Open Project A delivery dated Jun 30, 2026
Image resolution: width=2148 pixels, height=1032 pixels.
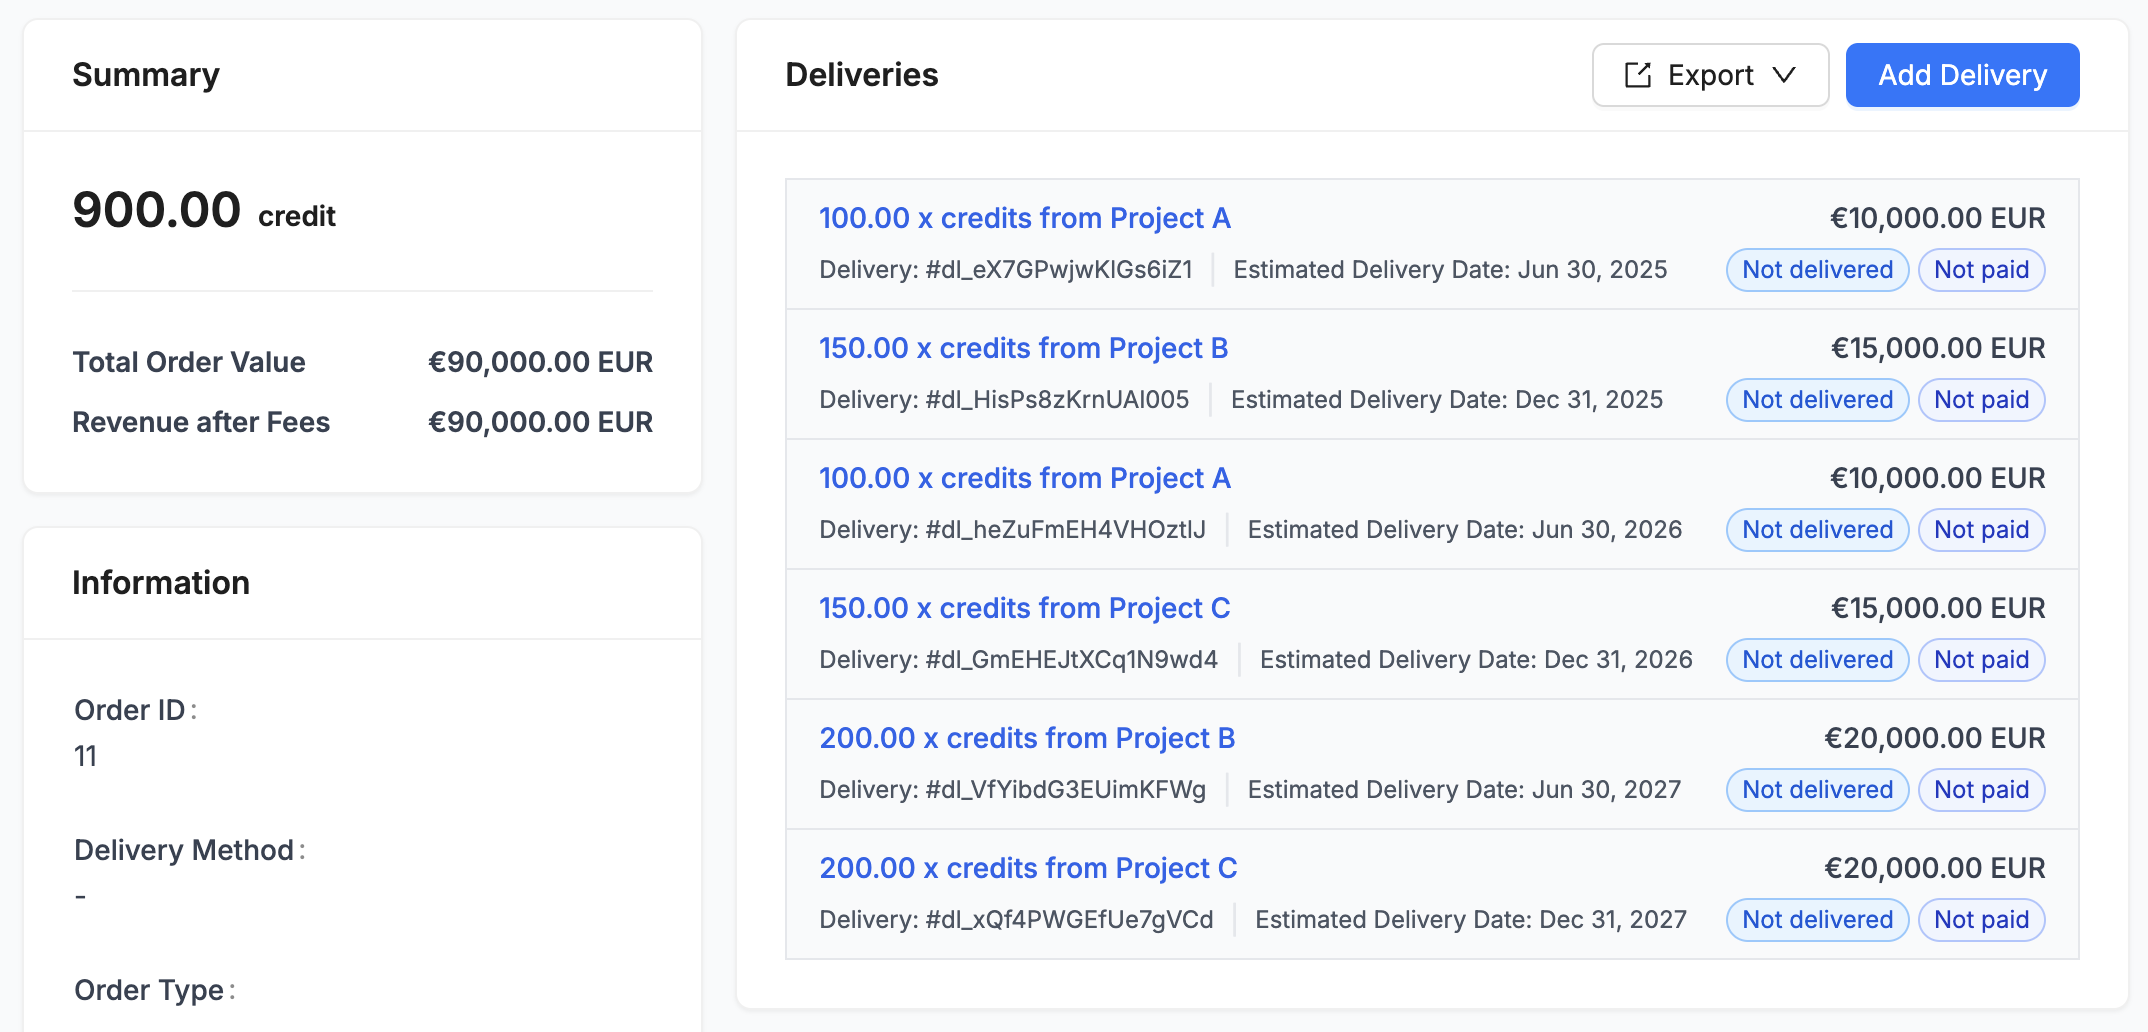tap(1024, 478)
